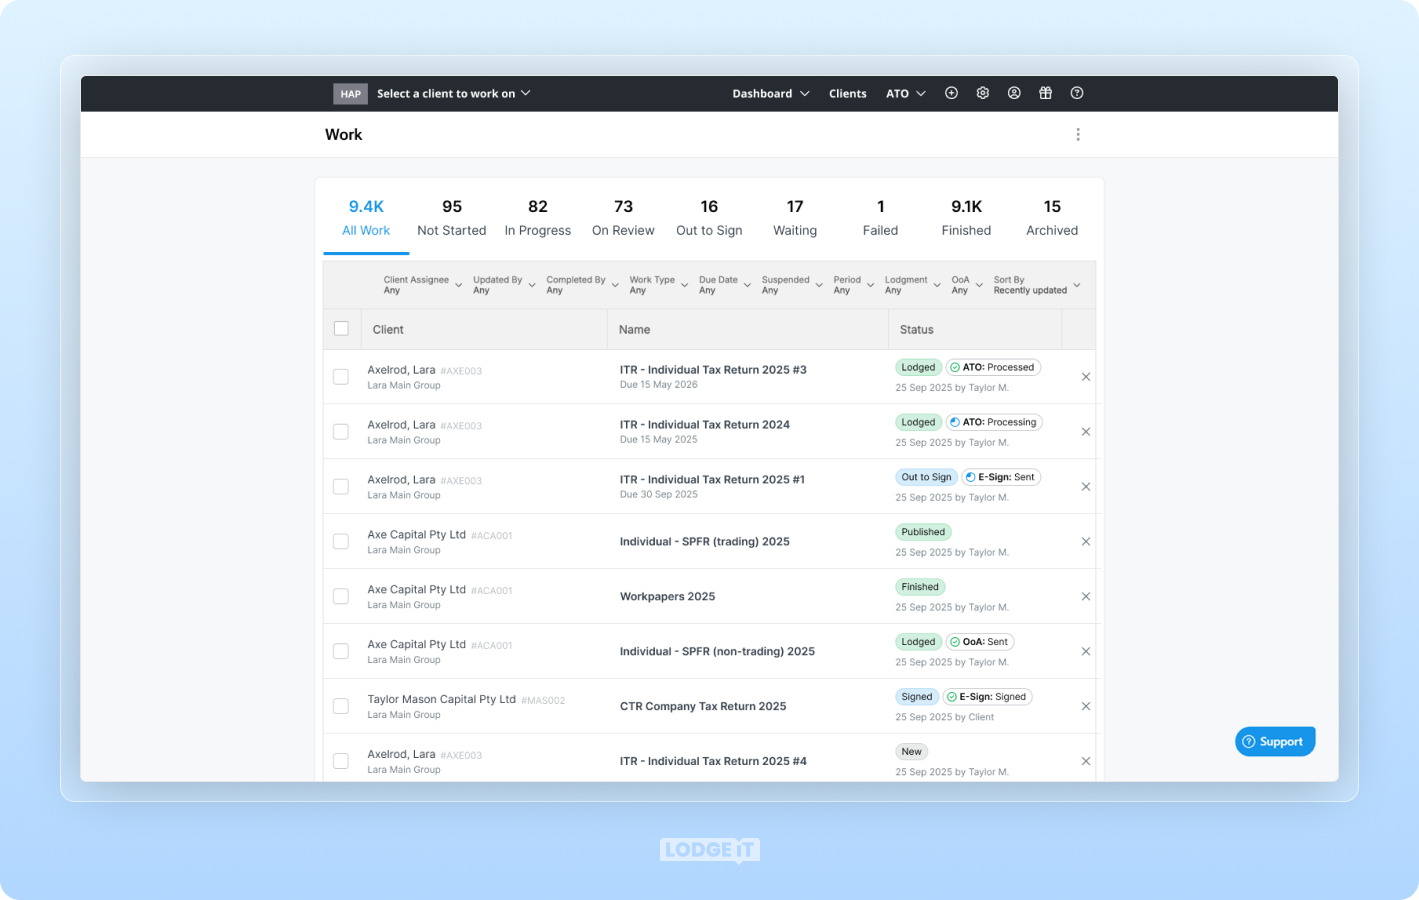Dismiss the CTR Company Tax Return 2025 row
This screenshot has width=1419, height=900.
(x=1085, y=706)
